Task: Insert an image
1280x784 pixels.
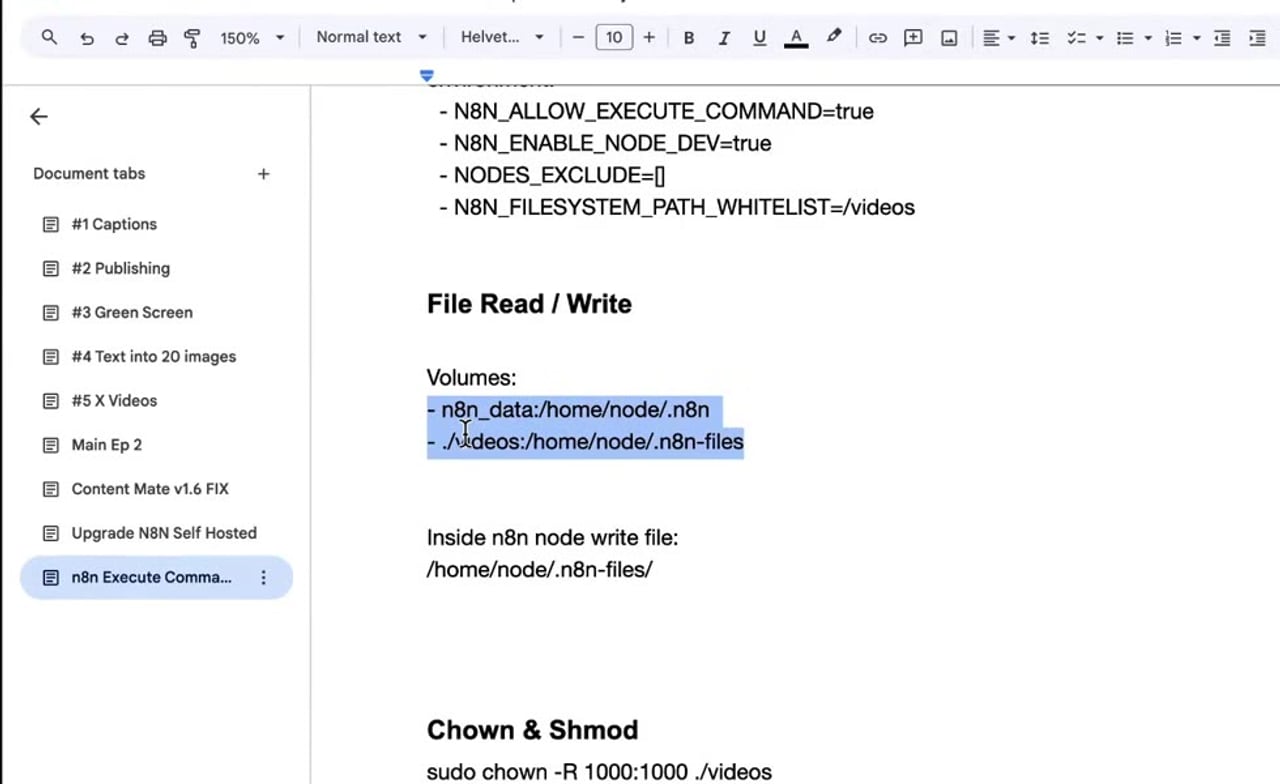Action: click(949, 38)
